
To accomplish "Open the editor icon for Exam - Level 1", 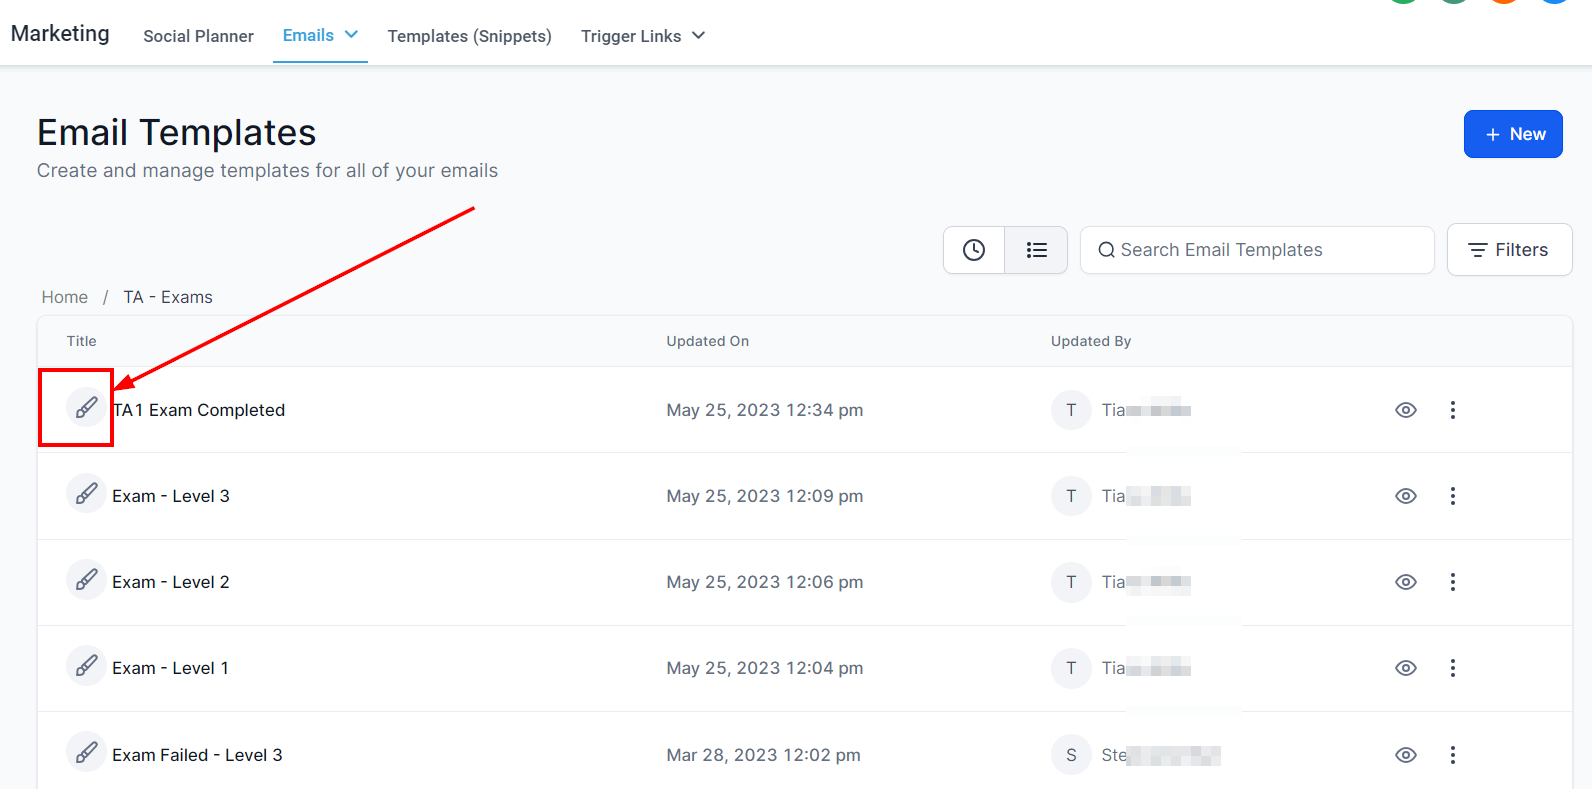I will [x=86, y=666].
